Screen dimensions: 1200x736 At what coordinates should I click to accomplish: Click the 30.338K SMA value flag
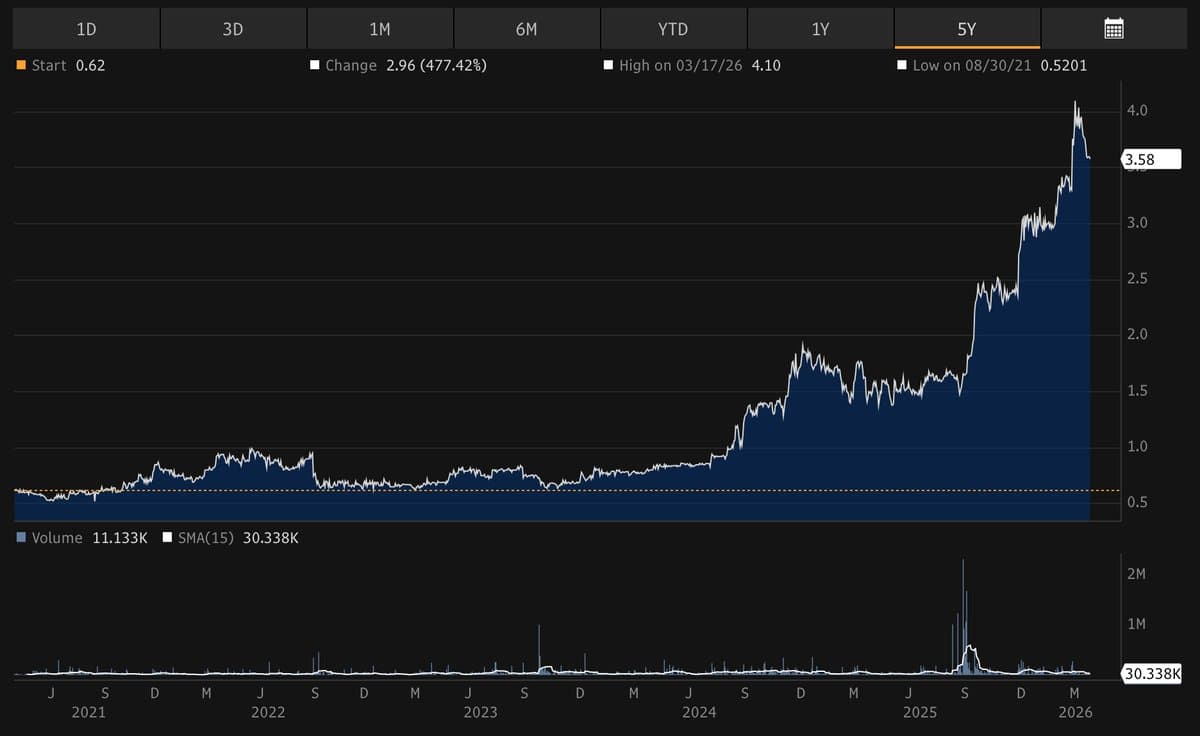coord(1152,675)
